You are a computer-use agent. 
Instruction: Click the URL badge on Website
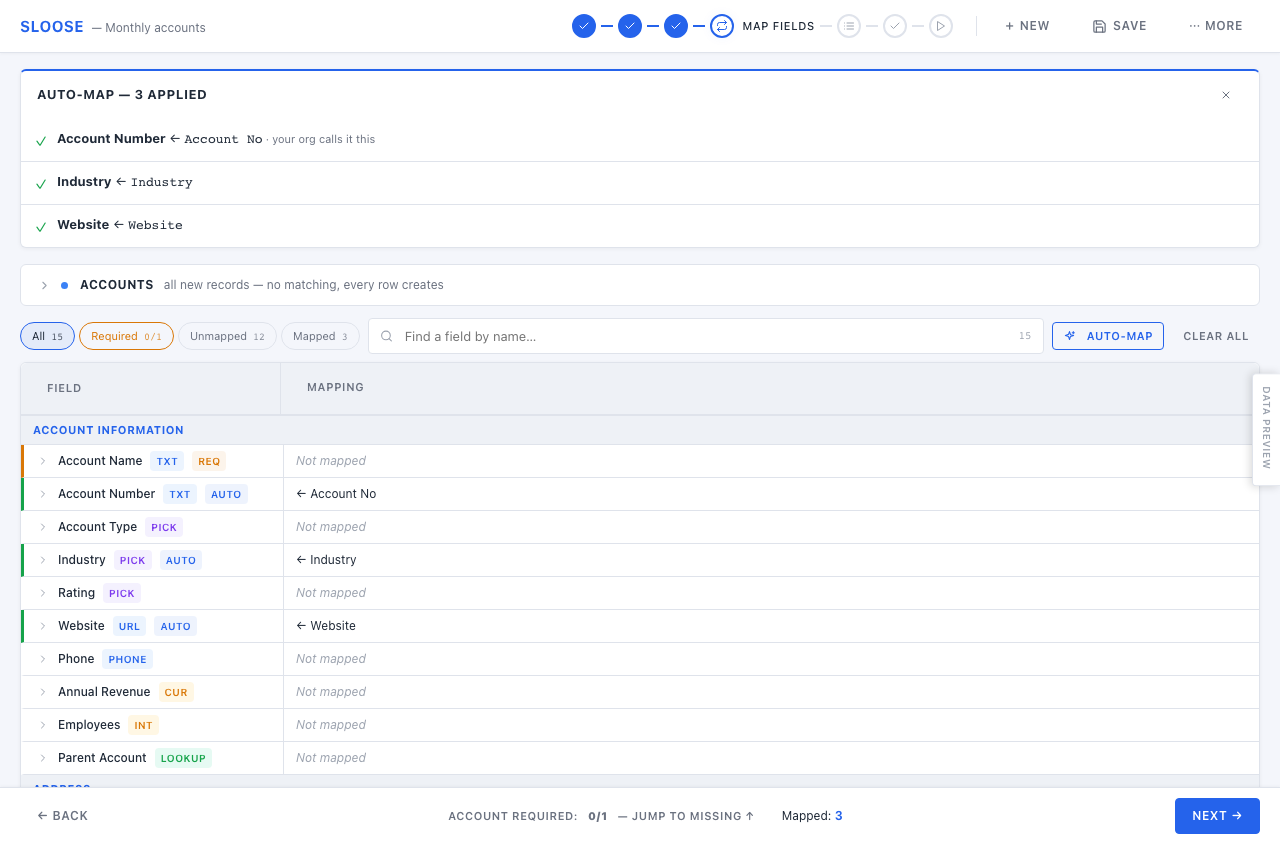click(129, 626)
